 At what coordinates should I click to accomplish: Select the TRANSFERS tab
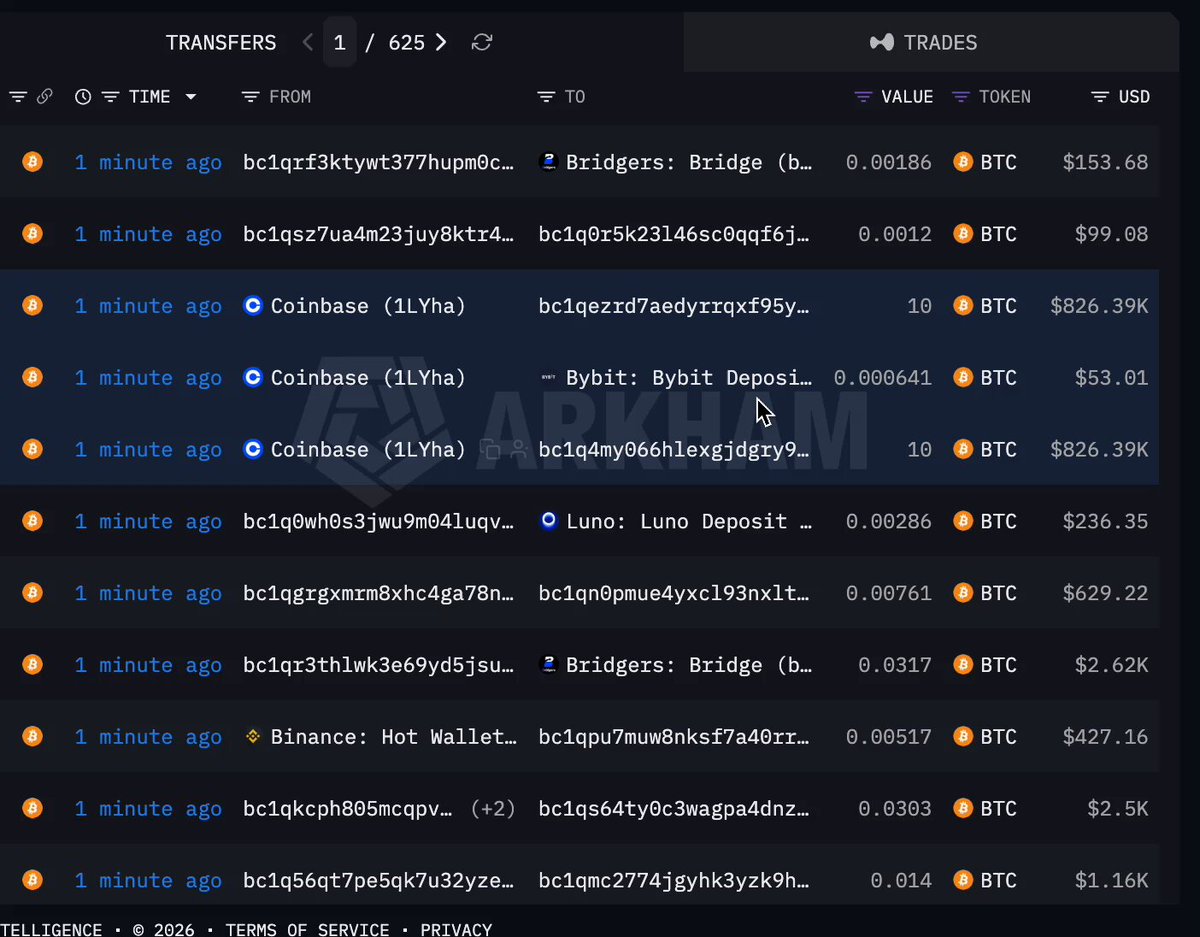pos(221,43)
